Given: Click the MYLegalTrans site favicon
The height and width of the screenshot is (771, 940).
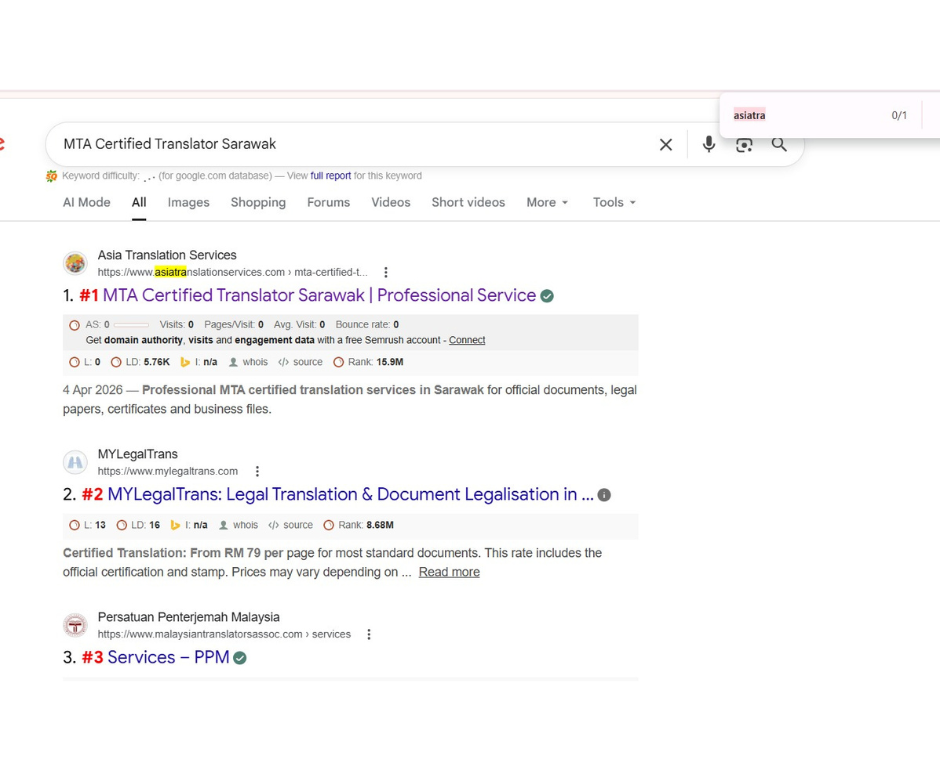Looking at the screenshot, I should (x=76, y=462).
